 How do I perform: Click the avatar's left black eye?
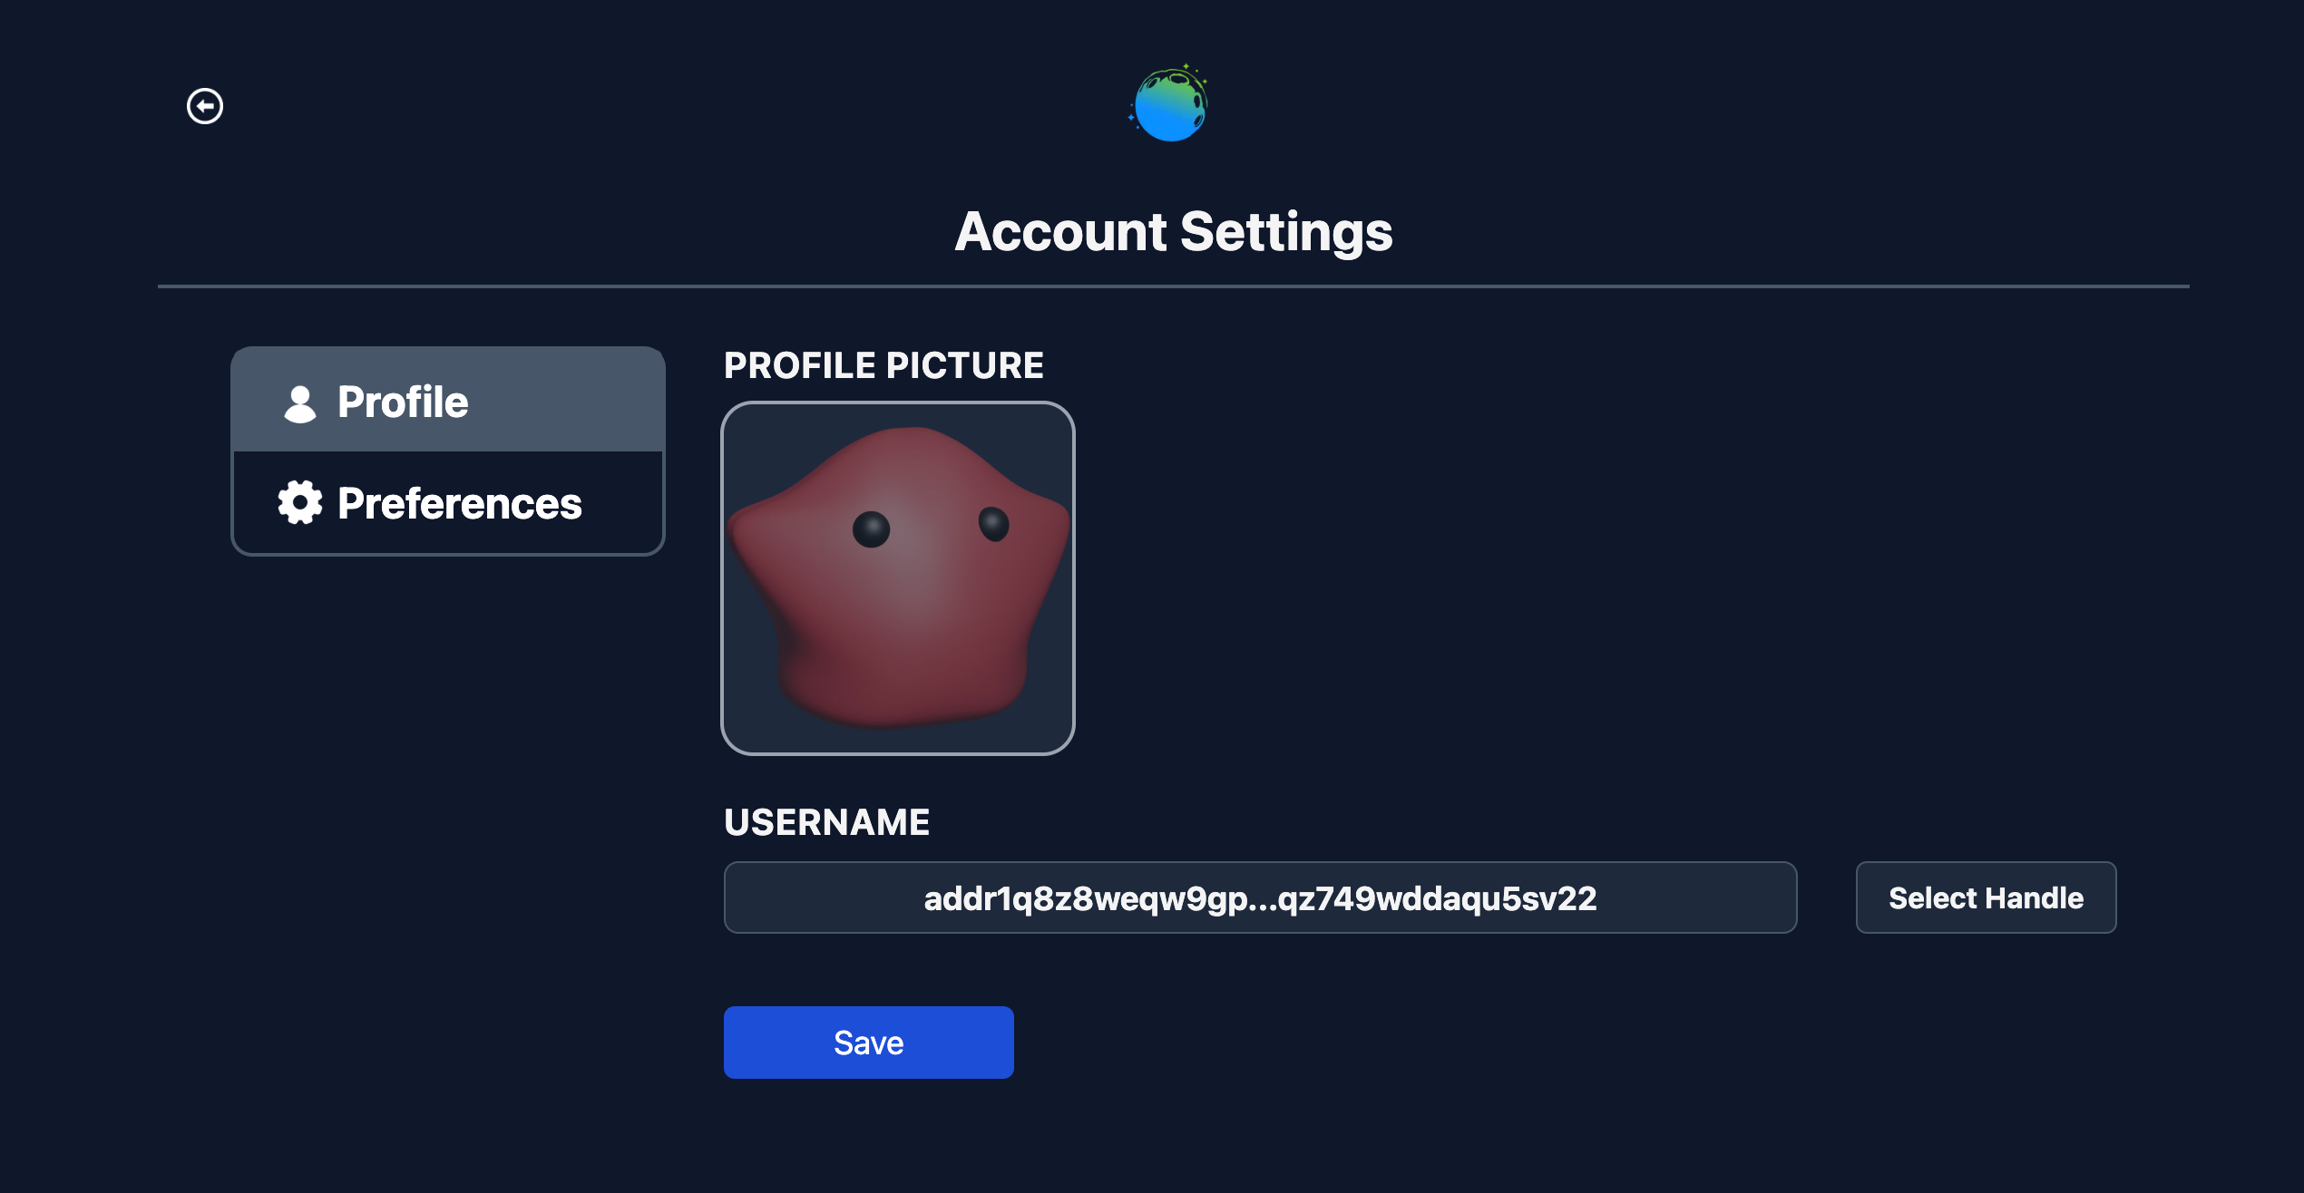coord(871,529)
